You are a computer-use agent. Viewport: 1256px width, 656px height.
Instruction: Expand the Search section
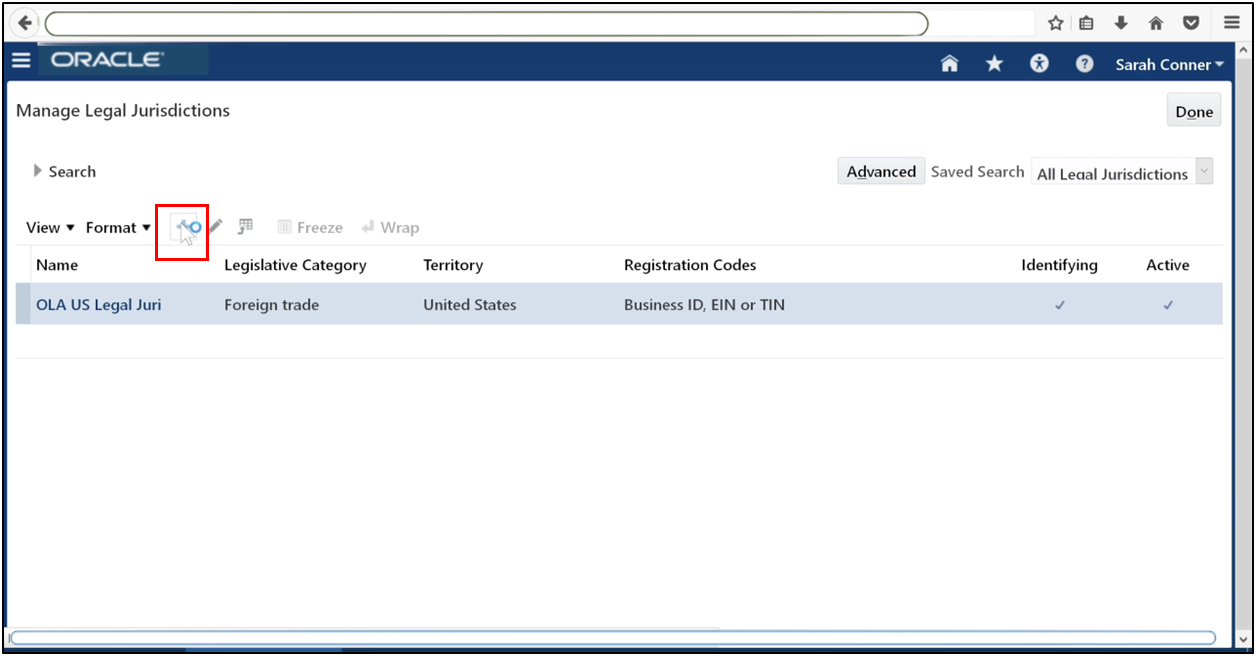tap(64, 171)
